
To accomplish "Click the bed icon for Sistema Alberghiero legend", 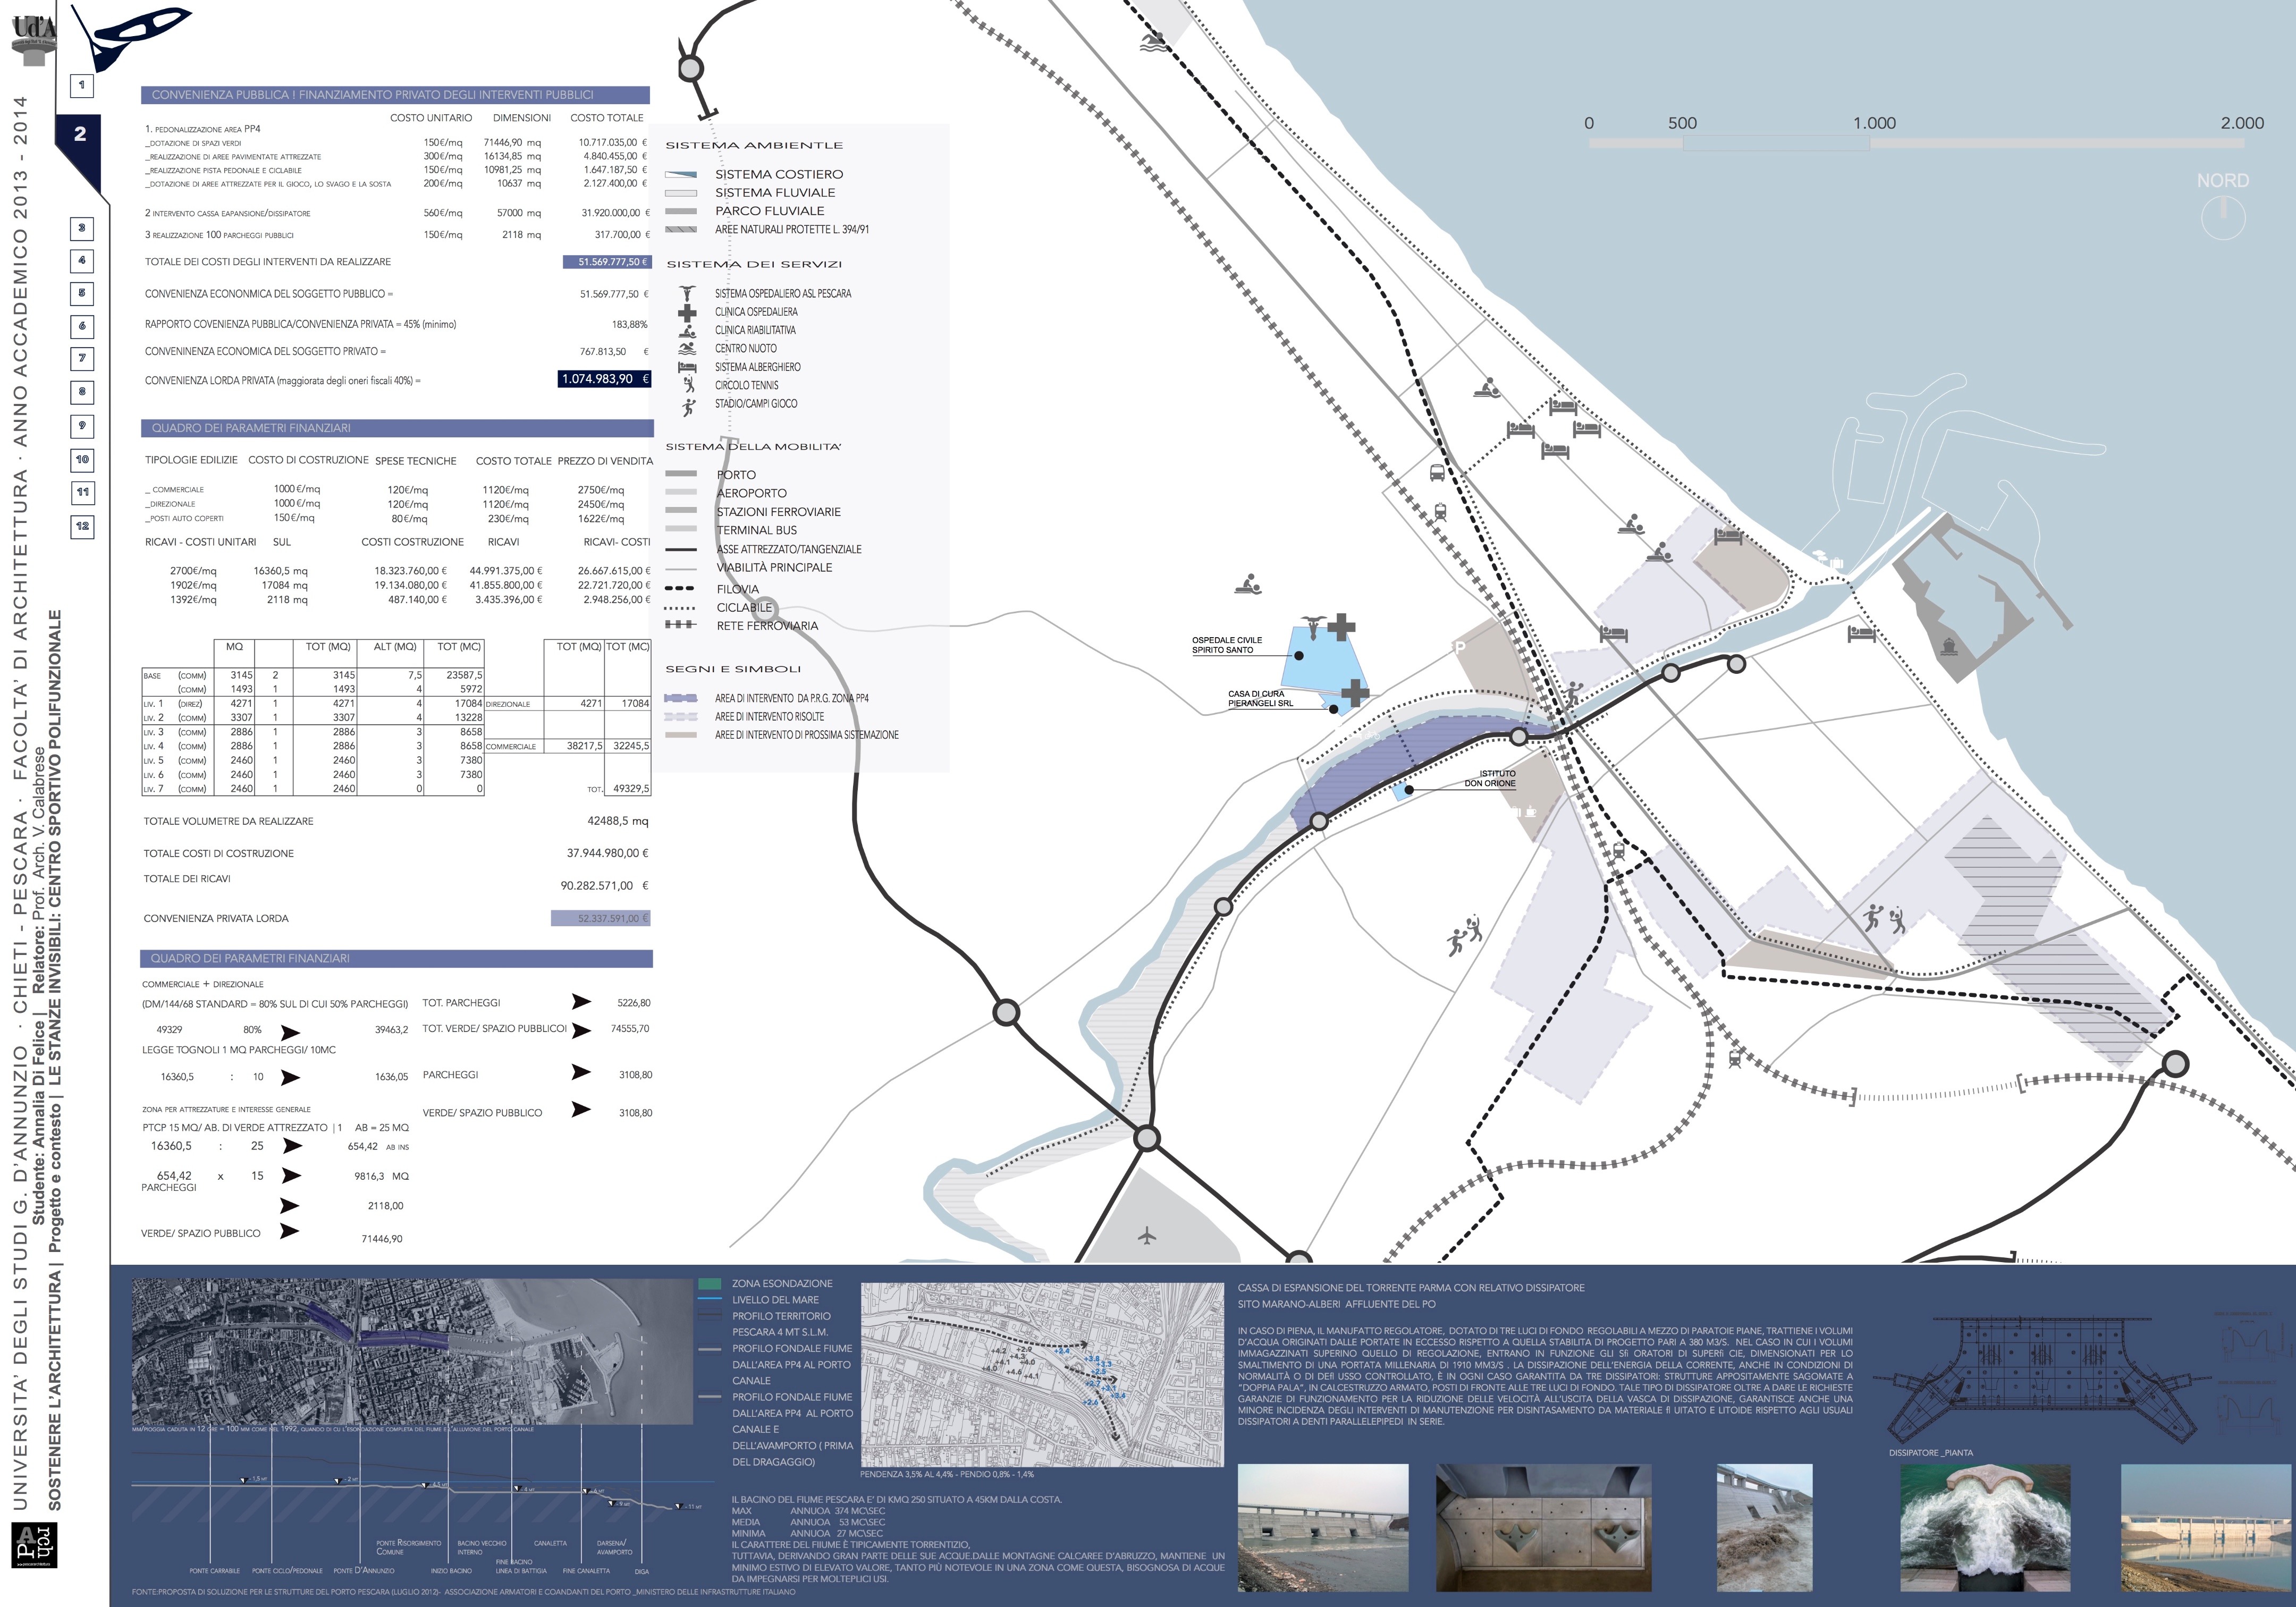I will 687,367.
